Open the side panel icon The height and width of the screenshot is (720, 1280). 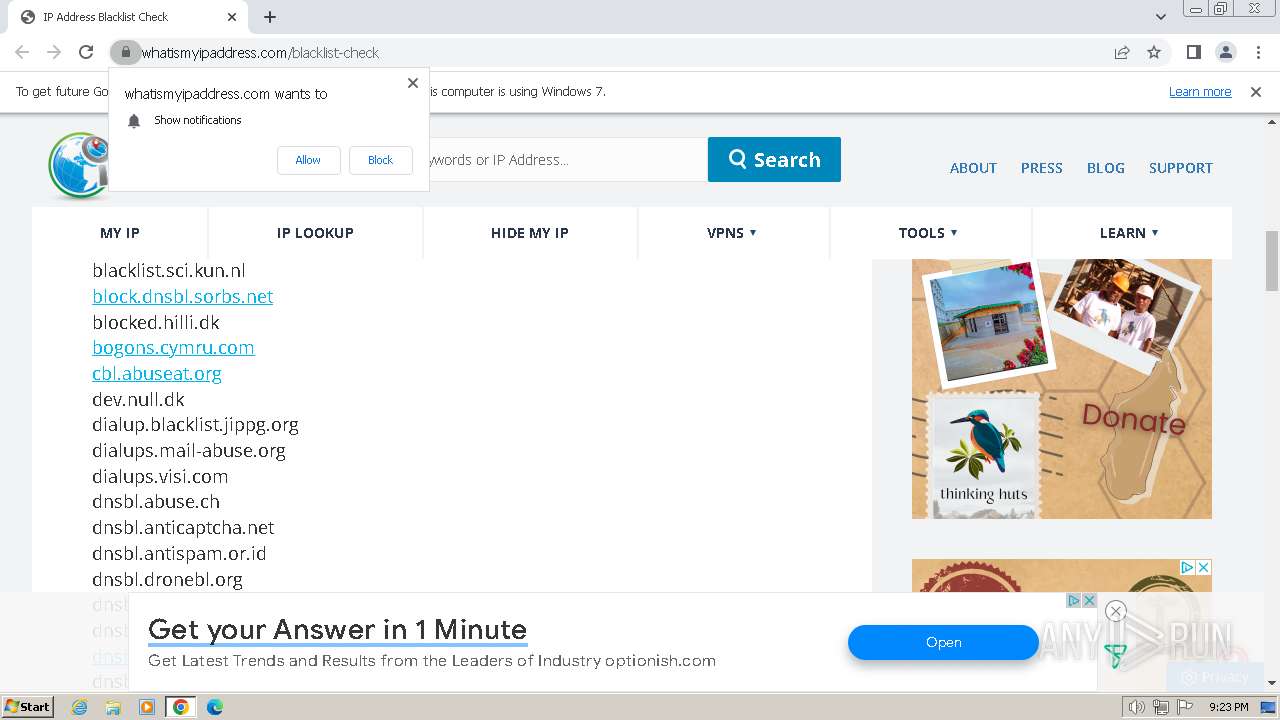(1193, 52)
